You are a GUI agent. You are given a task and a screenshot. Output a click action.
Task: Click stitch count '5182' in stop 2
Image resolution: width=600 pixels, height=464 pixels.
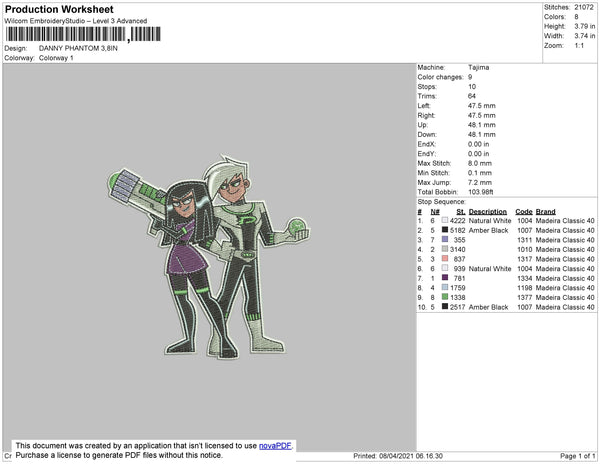pyautogui.click(x=458, y=230)
